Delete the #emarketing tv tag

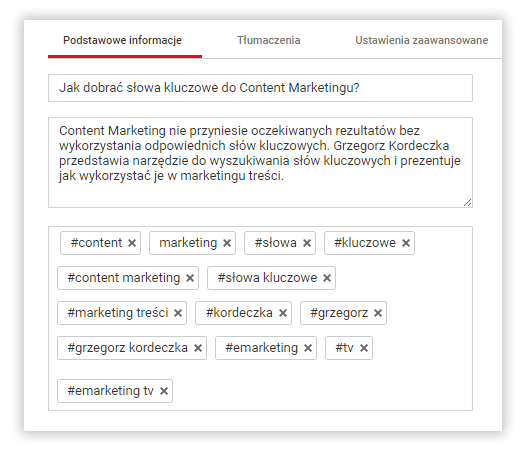[164, 391]
